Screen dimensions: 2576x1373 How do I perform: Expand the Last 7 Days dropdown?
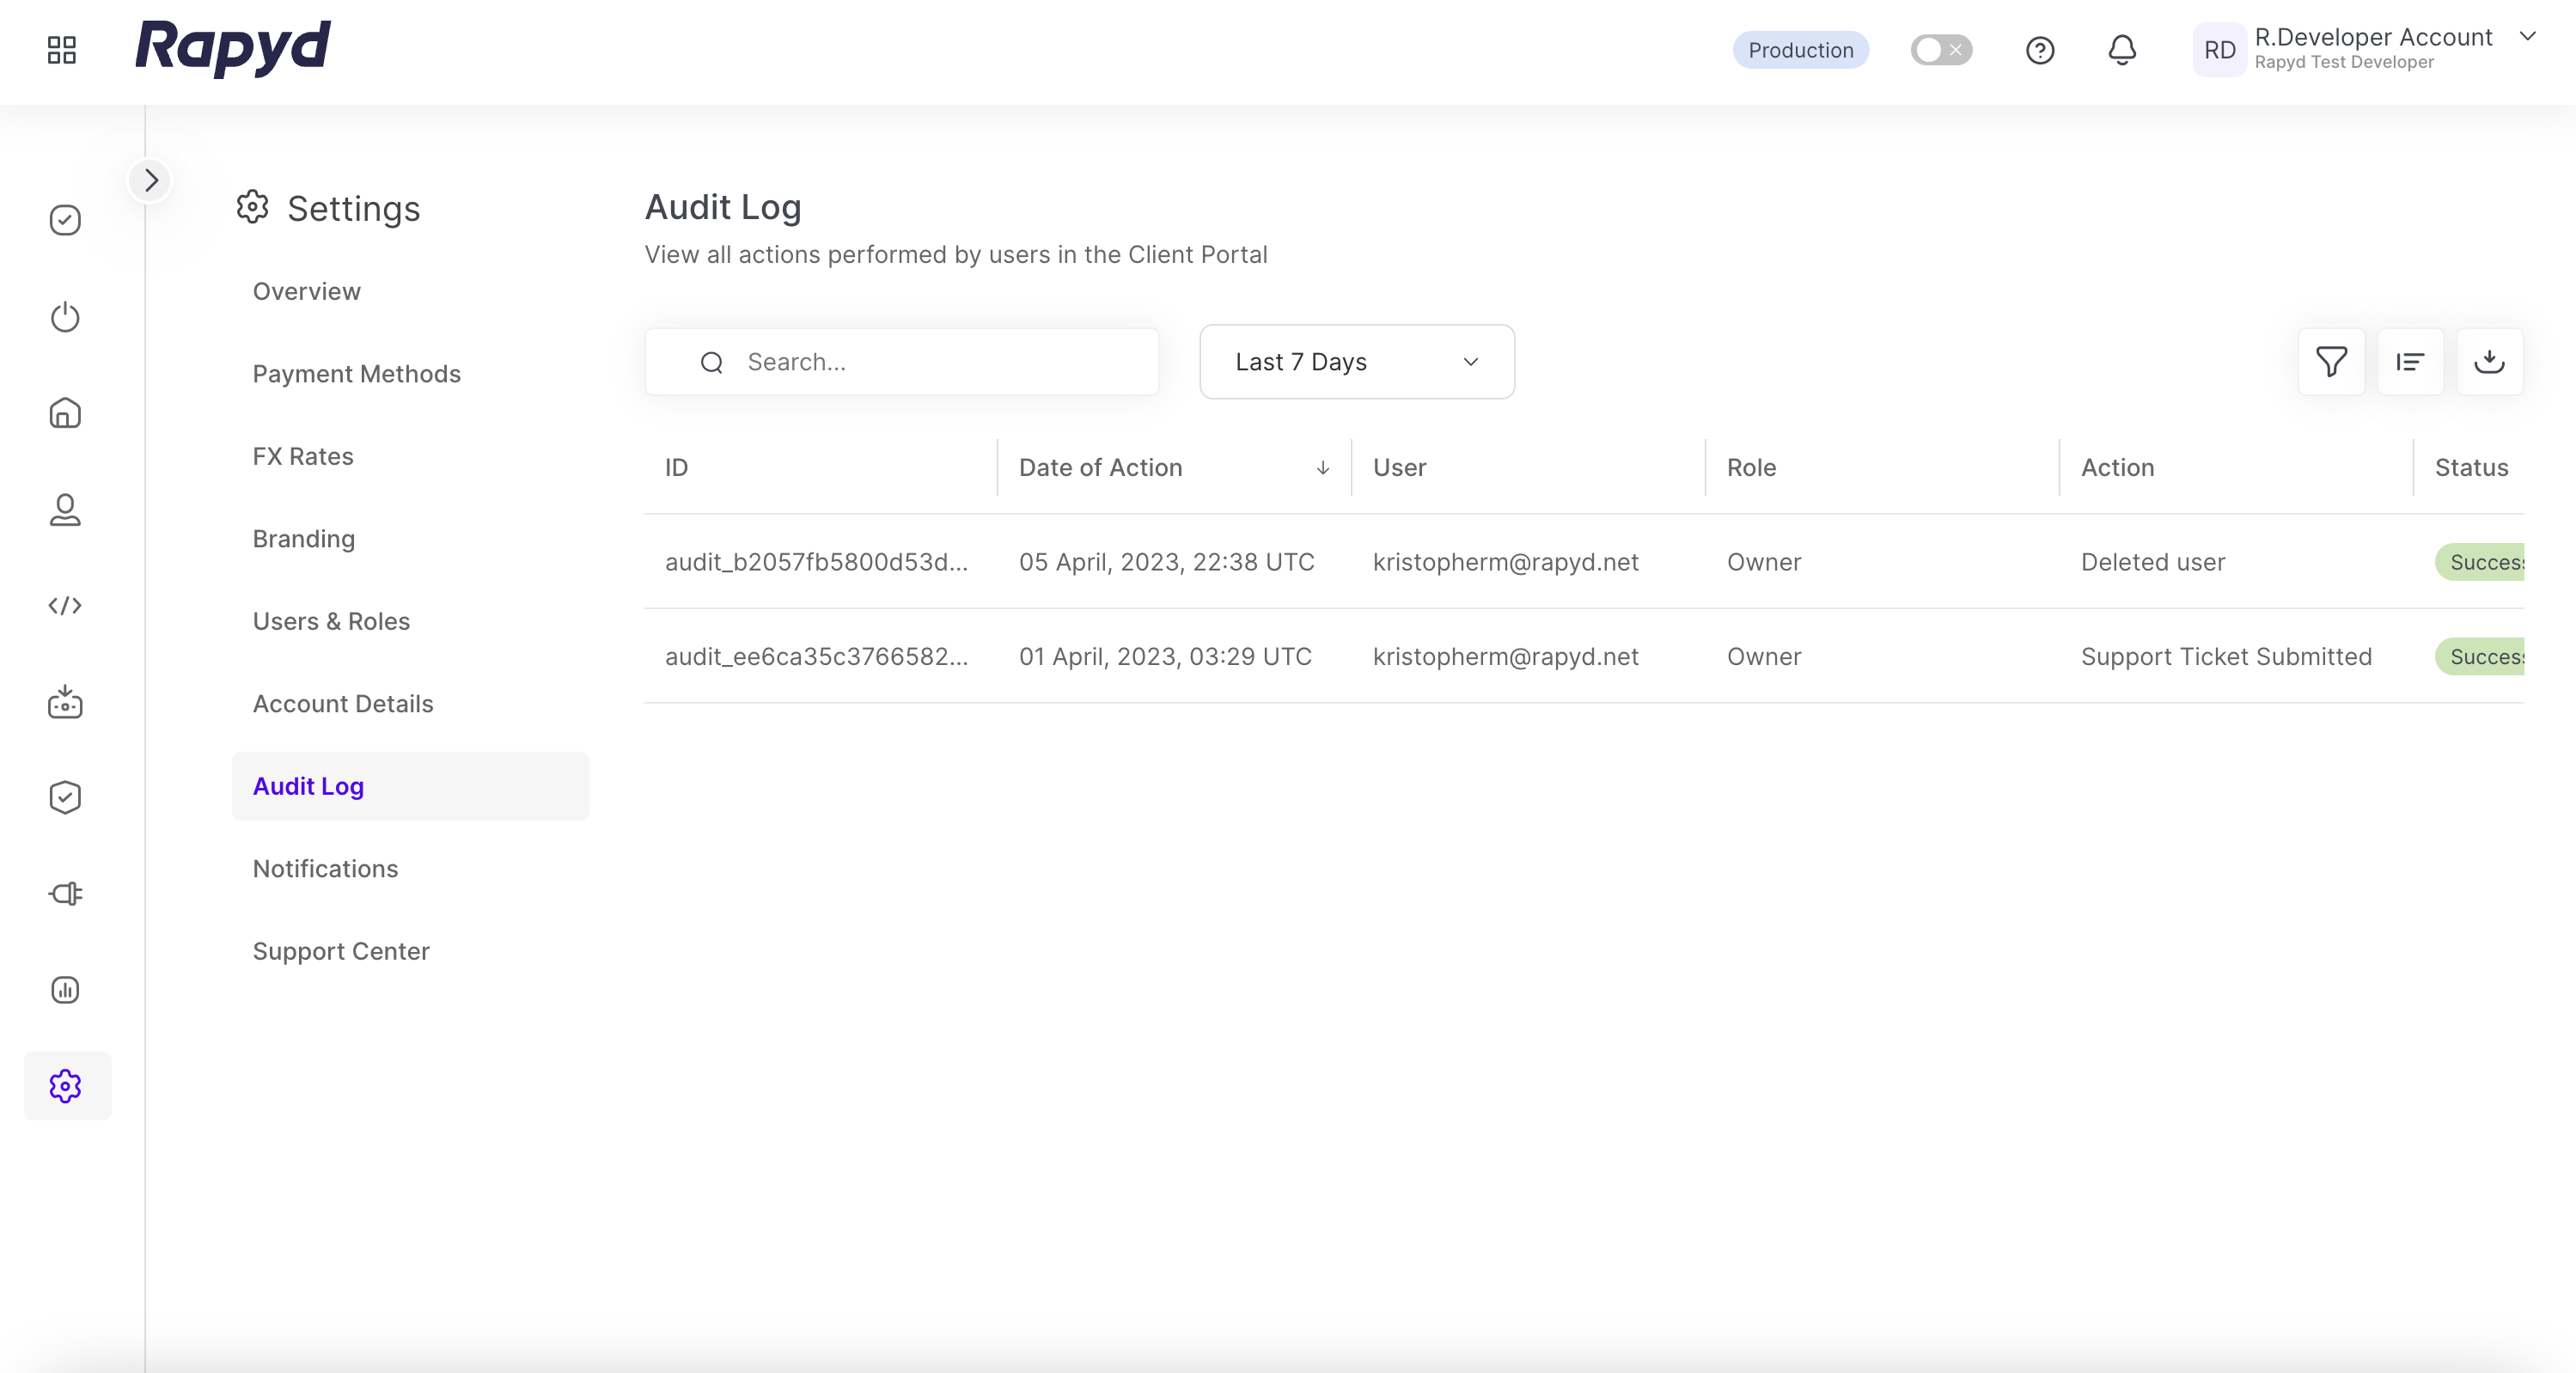(x=1356, y=361)
